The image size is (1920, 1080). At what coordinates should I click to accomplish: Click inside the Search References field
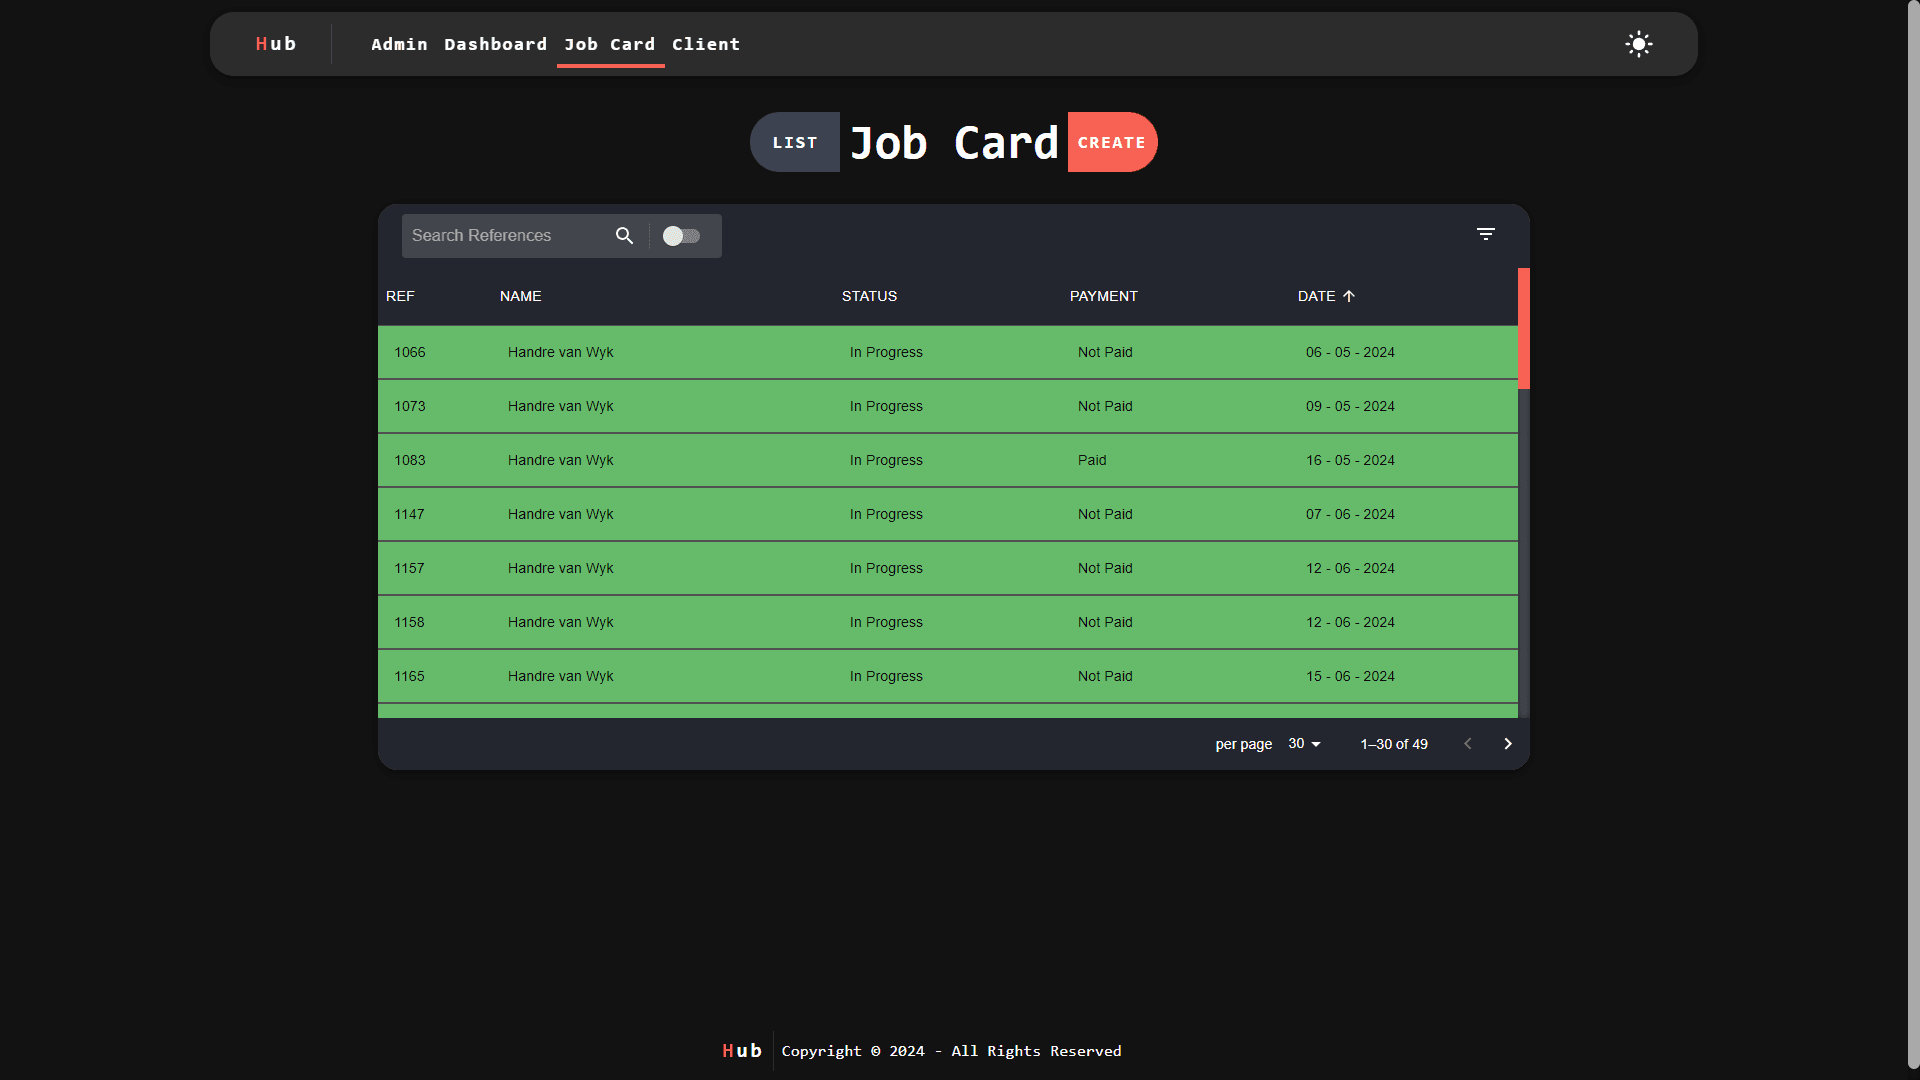500,236
